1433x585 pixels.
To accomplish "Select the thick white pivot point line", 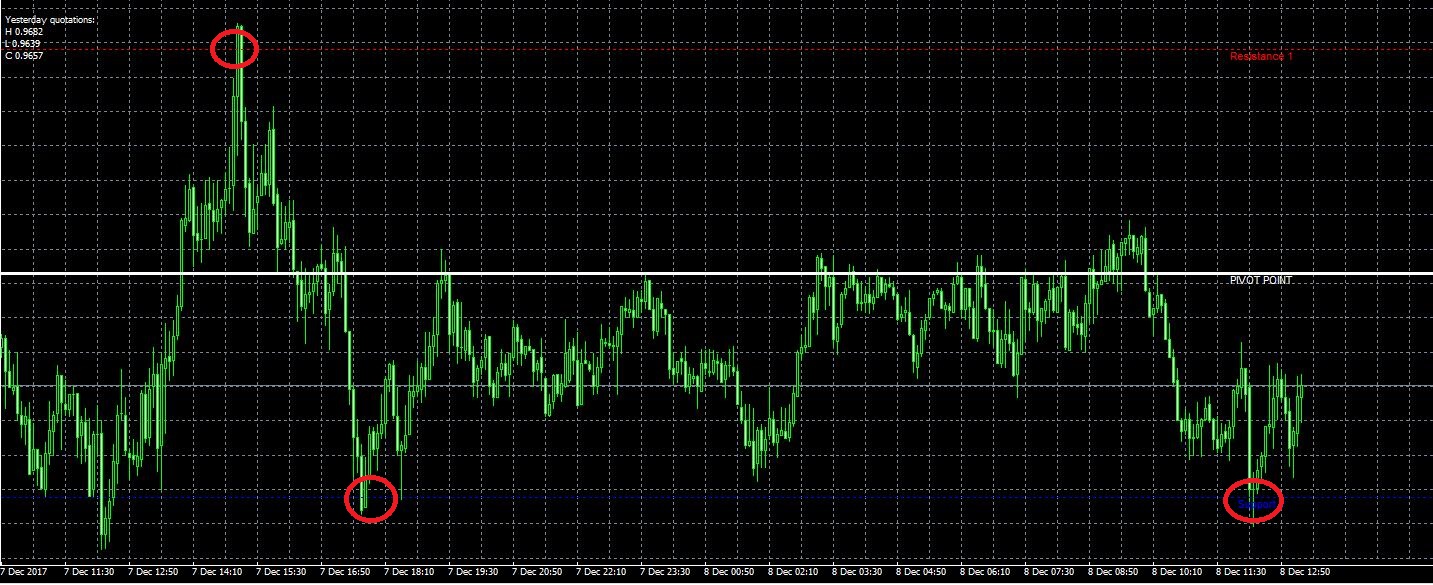I will coord(716,273).
